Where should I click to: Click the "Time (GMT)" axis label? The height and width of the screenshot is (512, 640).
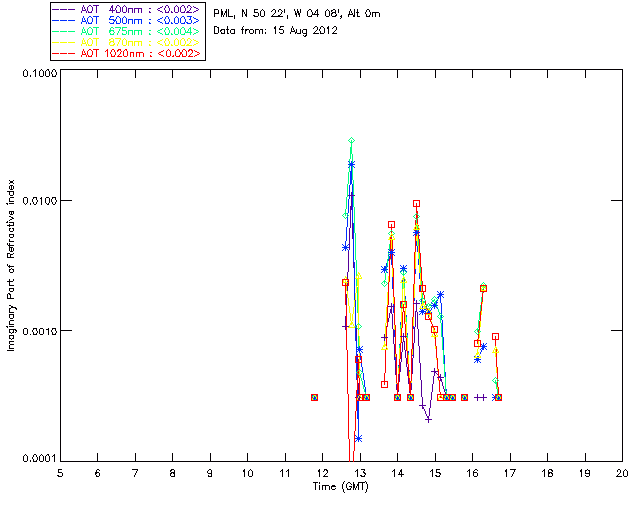[341, 486]
